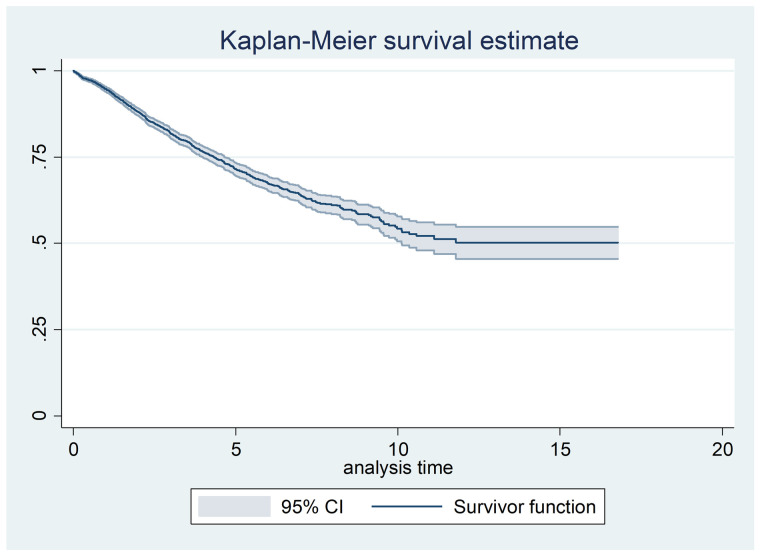Click the 95% CI legend swatch
The height and width of the screenshot is (556, 760).
tap(234, 507)
